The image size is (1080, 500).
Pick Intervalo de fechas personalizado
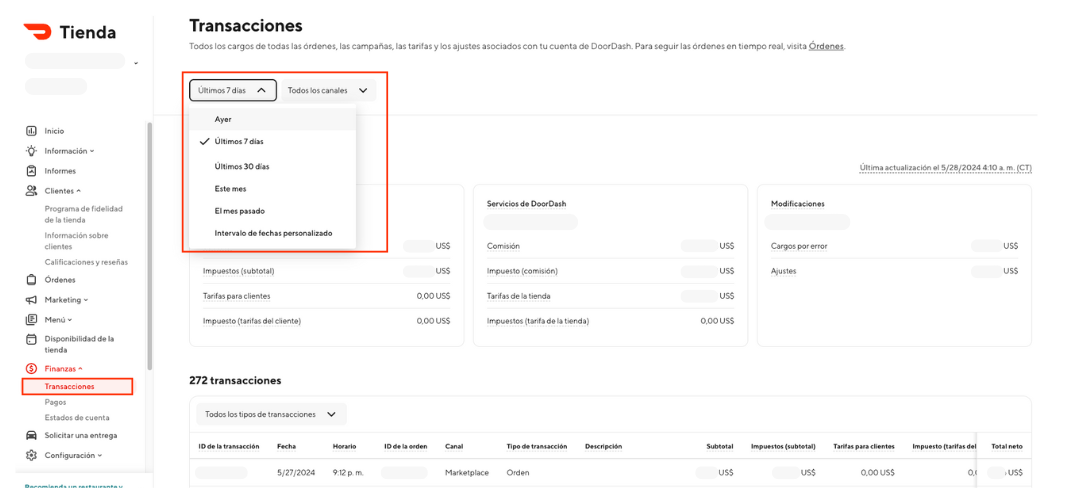pos(273,233)
